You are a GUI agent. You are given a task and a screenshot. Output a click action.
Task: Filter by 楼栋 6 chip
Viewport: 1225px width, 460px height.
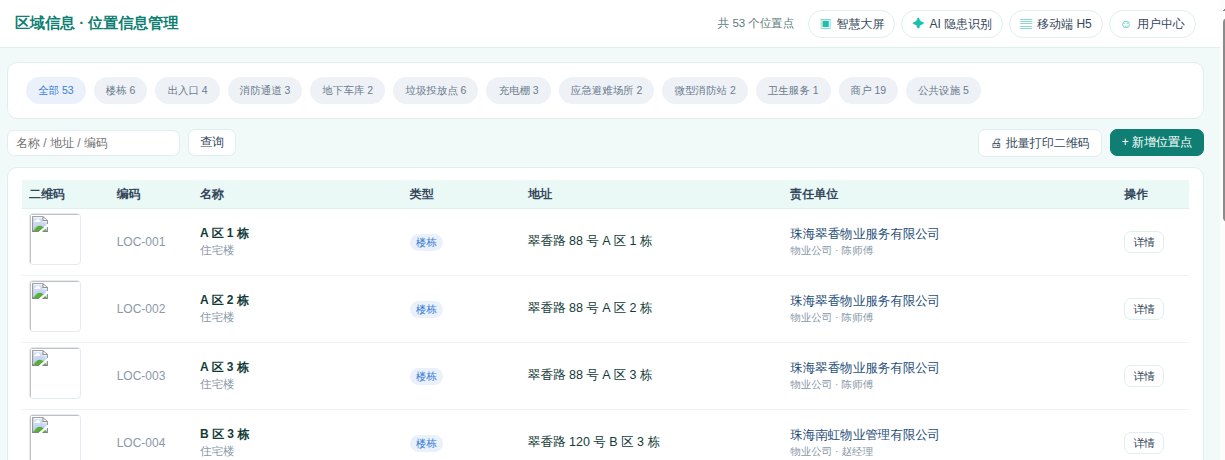121,91
